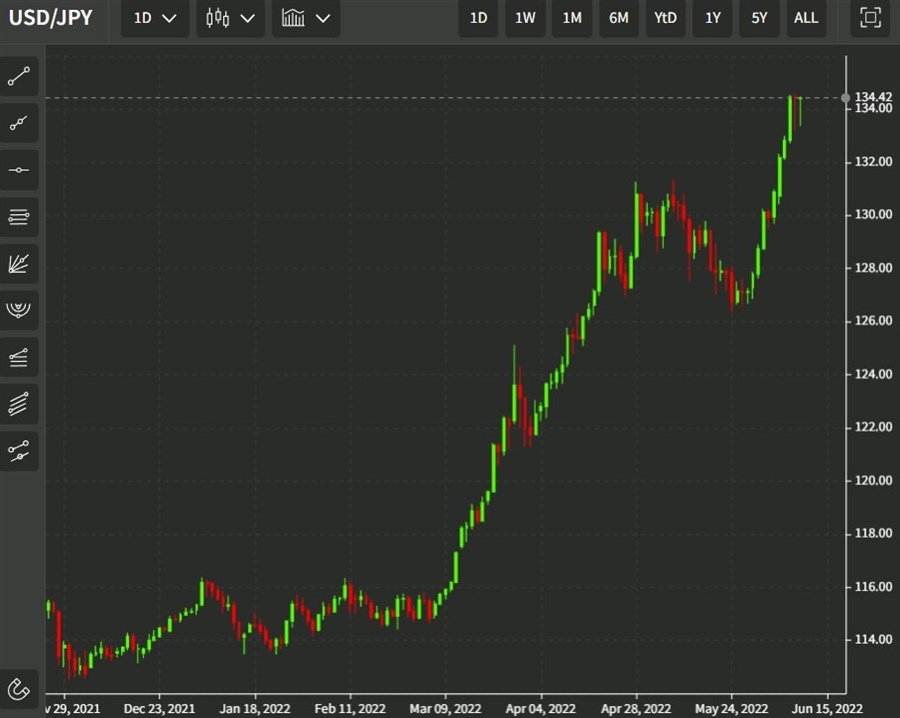Click the Feb 11, 2022 date label
The width and height of the screenshot is (900, 718).
pos(350,709)
